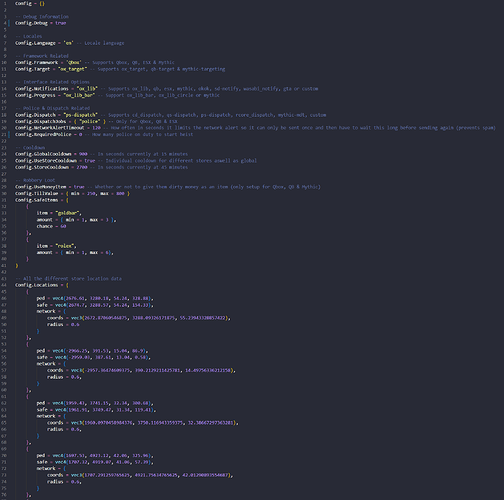Click the 'coords' key on line 57

(55, 370)
